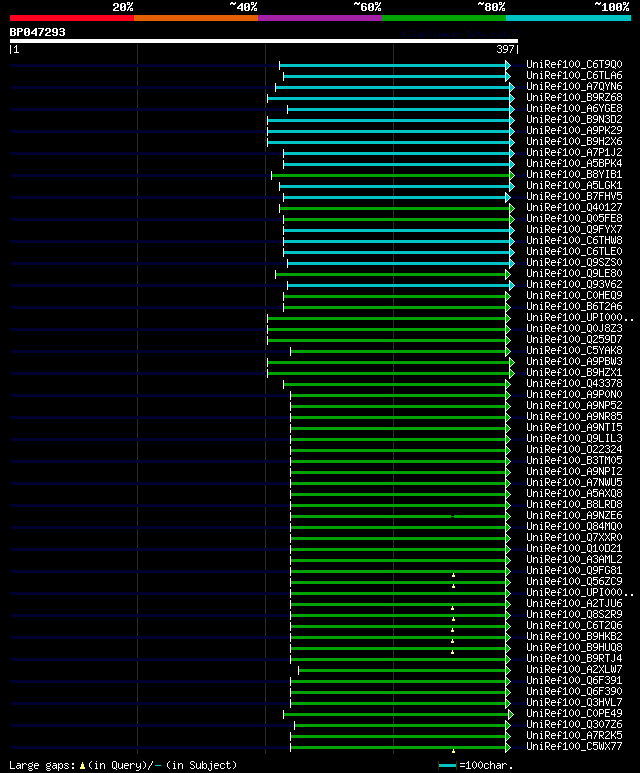Click the UniRef100_A2XLW7 subject name
The image size is (640, 773).
coord(574,670)
